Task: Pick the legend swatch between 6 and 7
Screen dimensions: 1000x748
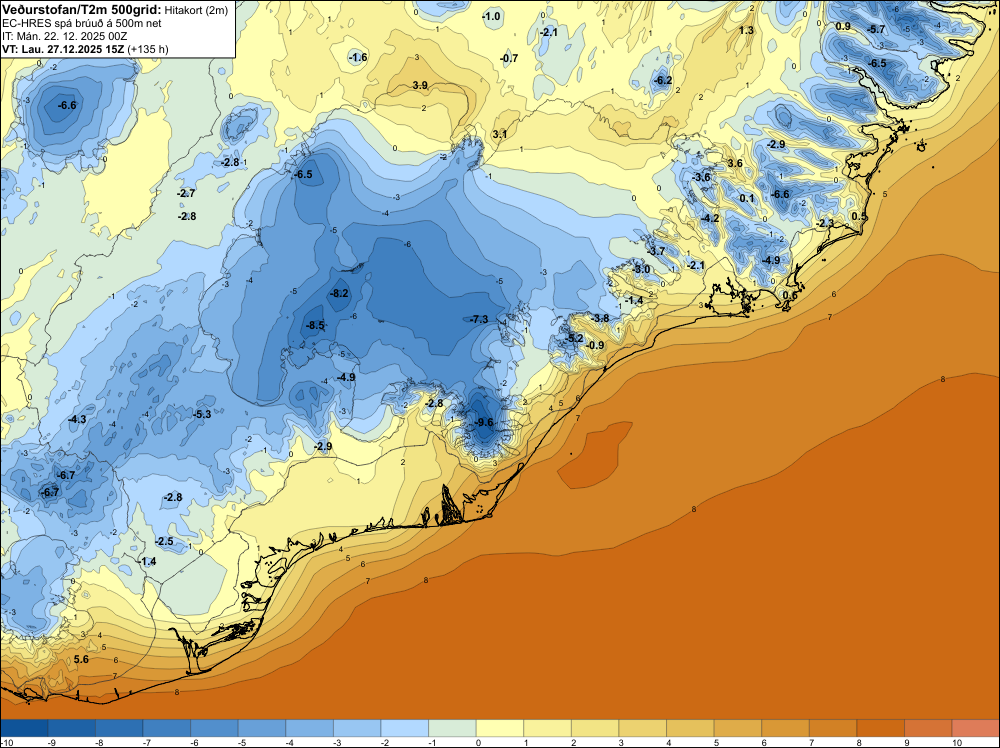Action: 785,728
